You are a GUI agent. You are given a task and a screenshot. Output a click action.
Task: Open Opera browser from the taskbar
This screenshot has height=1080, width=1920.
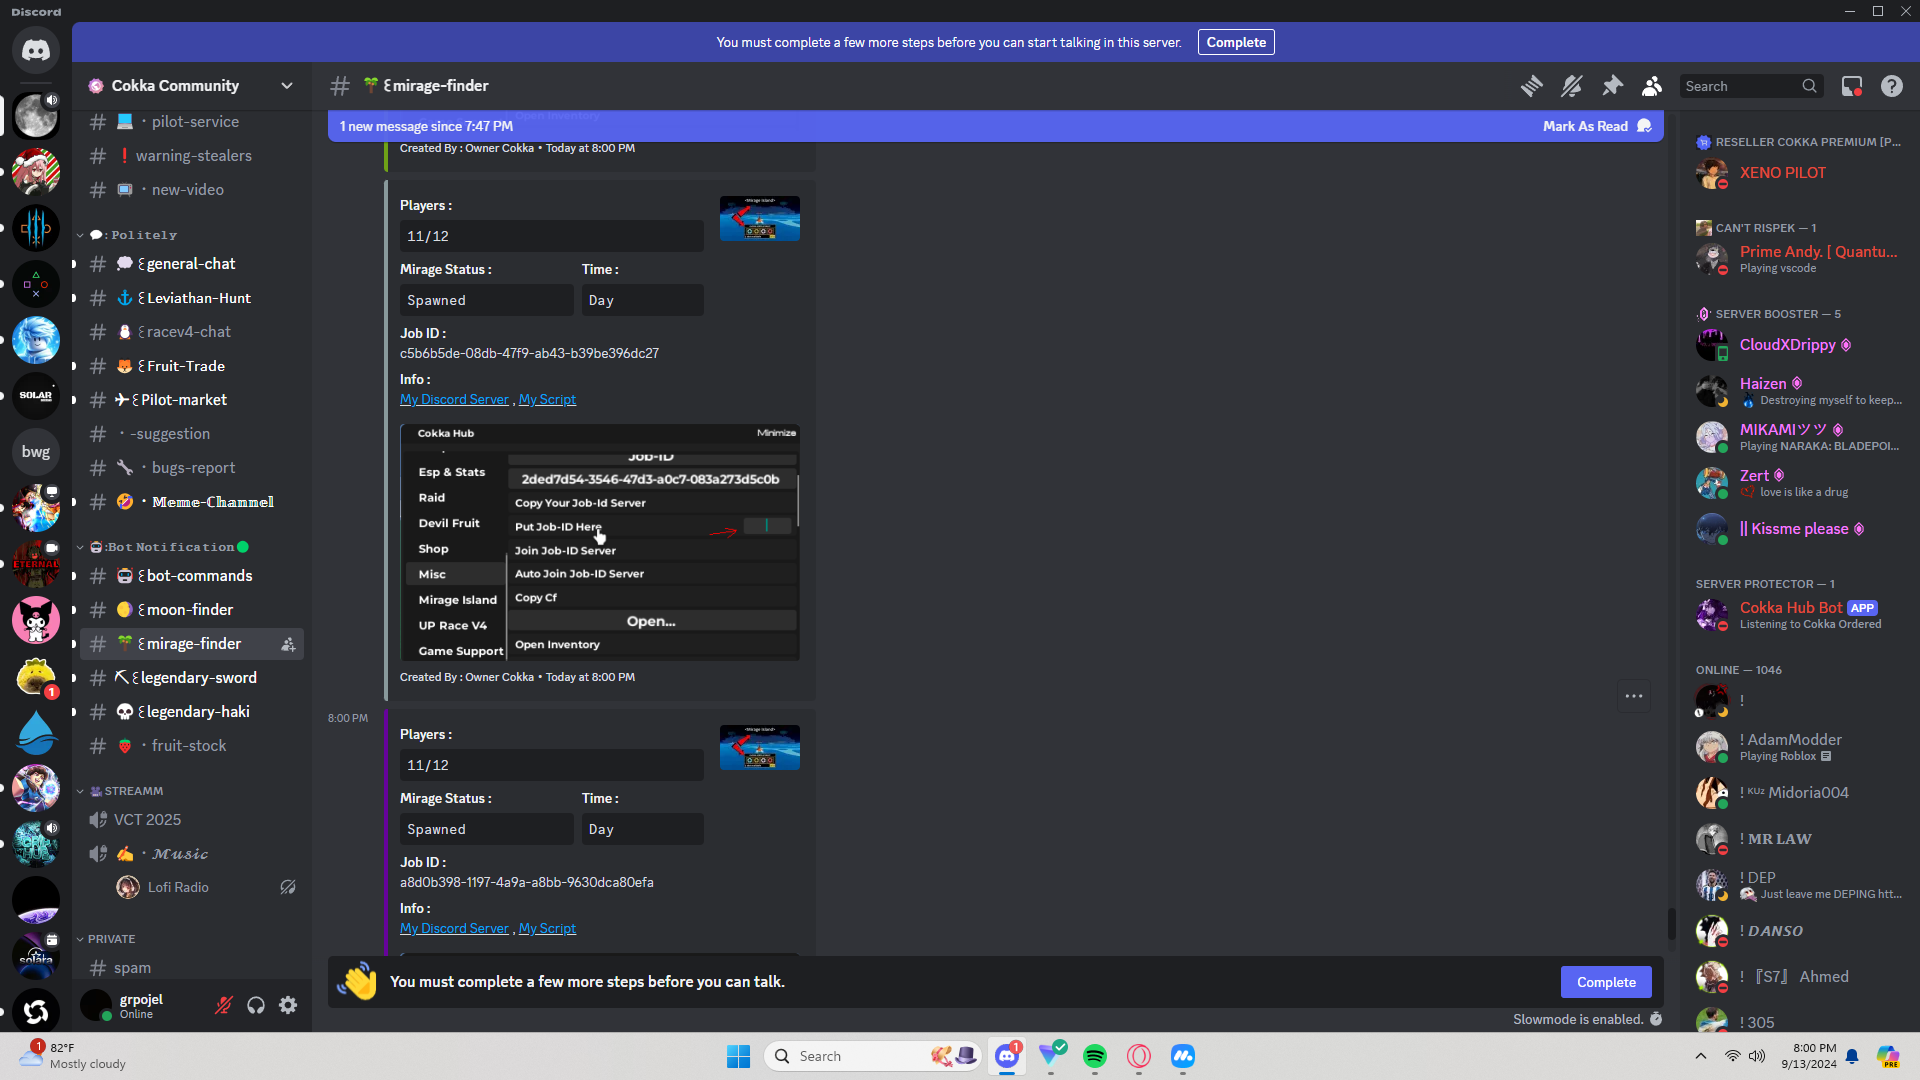pos(1139,1056)
